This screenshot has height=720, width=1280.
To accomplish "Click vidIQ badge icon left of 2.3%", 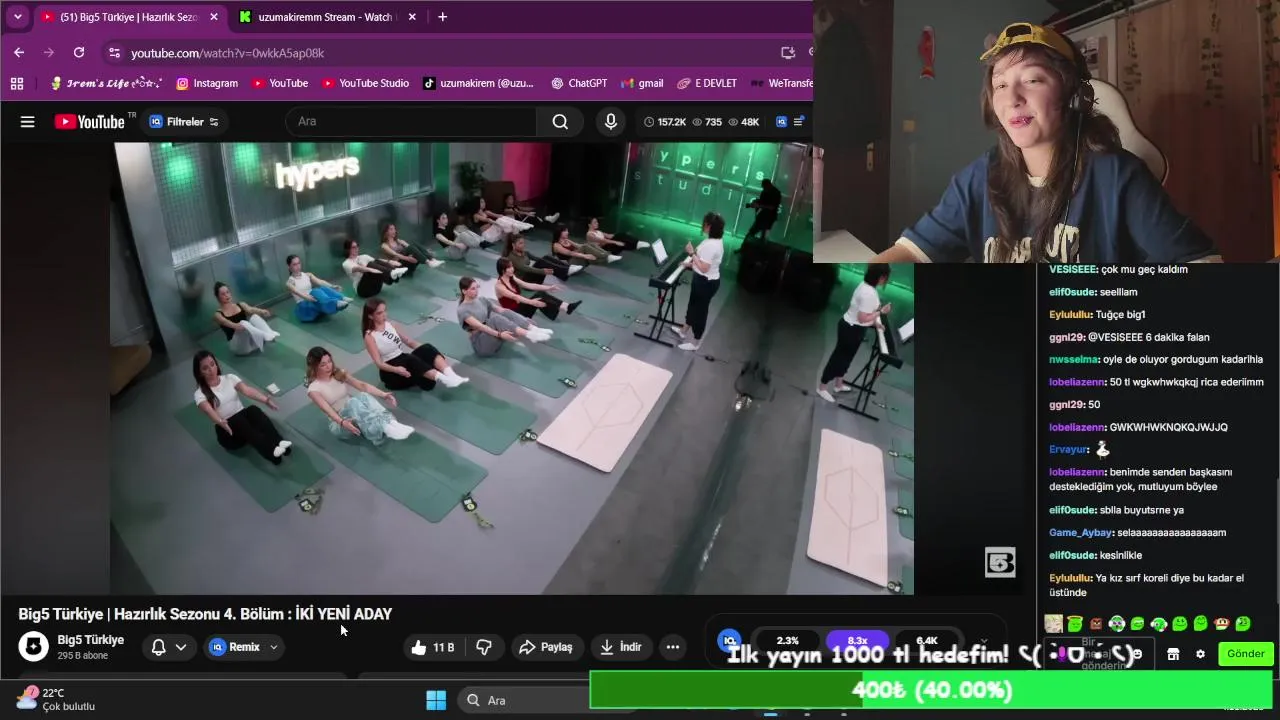I will pos(730,640).
